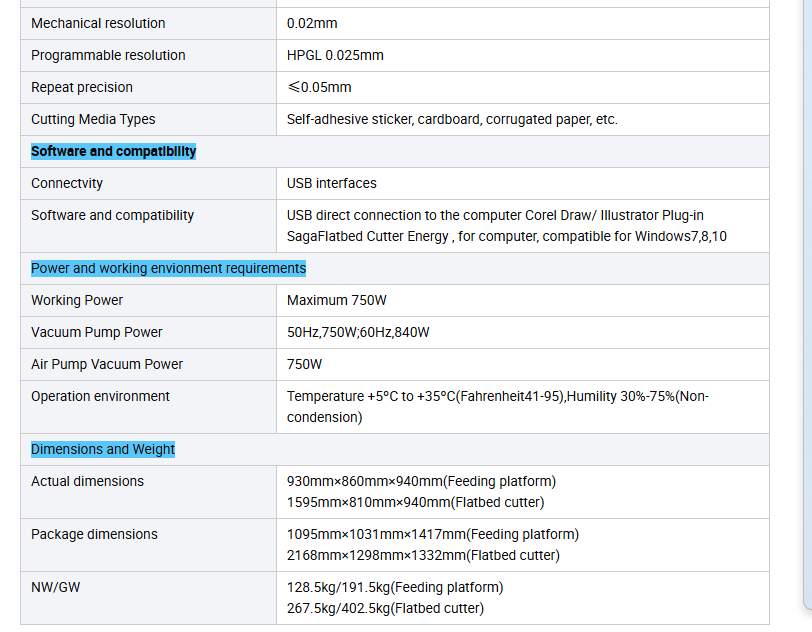Screen dimensions: 812x632
Task: Click the highlighted 'Software and compatibility' heading
Action: click(113, 151)
